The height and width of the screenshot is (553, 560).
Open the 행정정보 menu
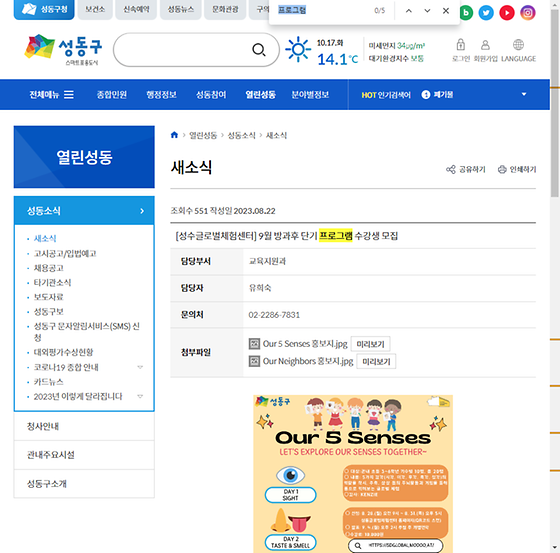(x=161, y=95)
